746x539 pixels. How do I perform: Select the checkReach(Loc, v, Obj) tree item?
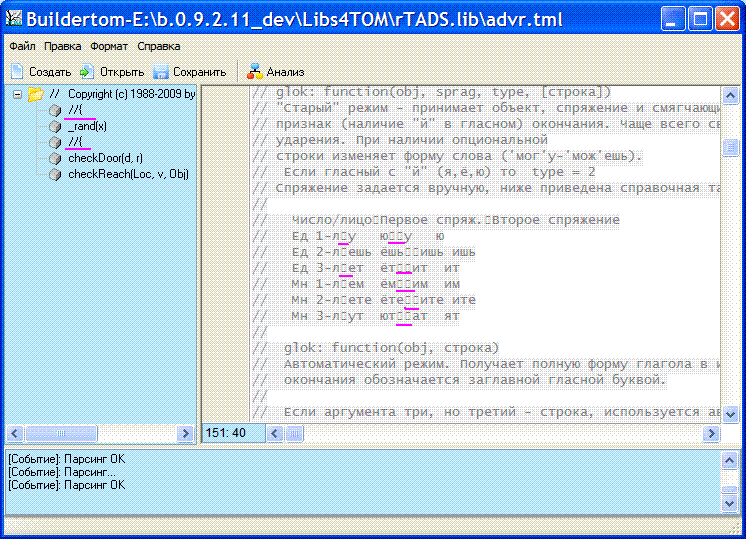click(x=128, y=174)
